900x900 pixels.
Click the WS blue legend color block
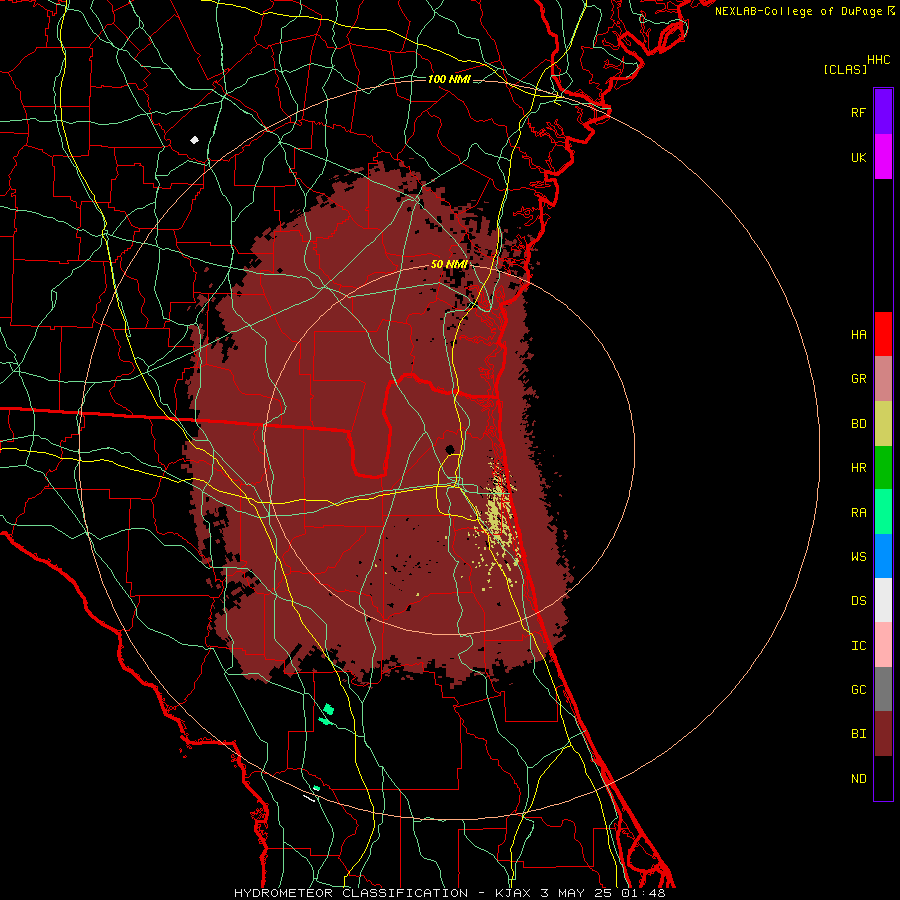pos(883,556)
